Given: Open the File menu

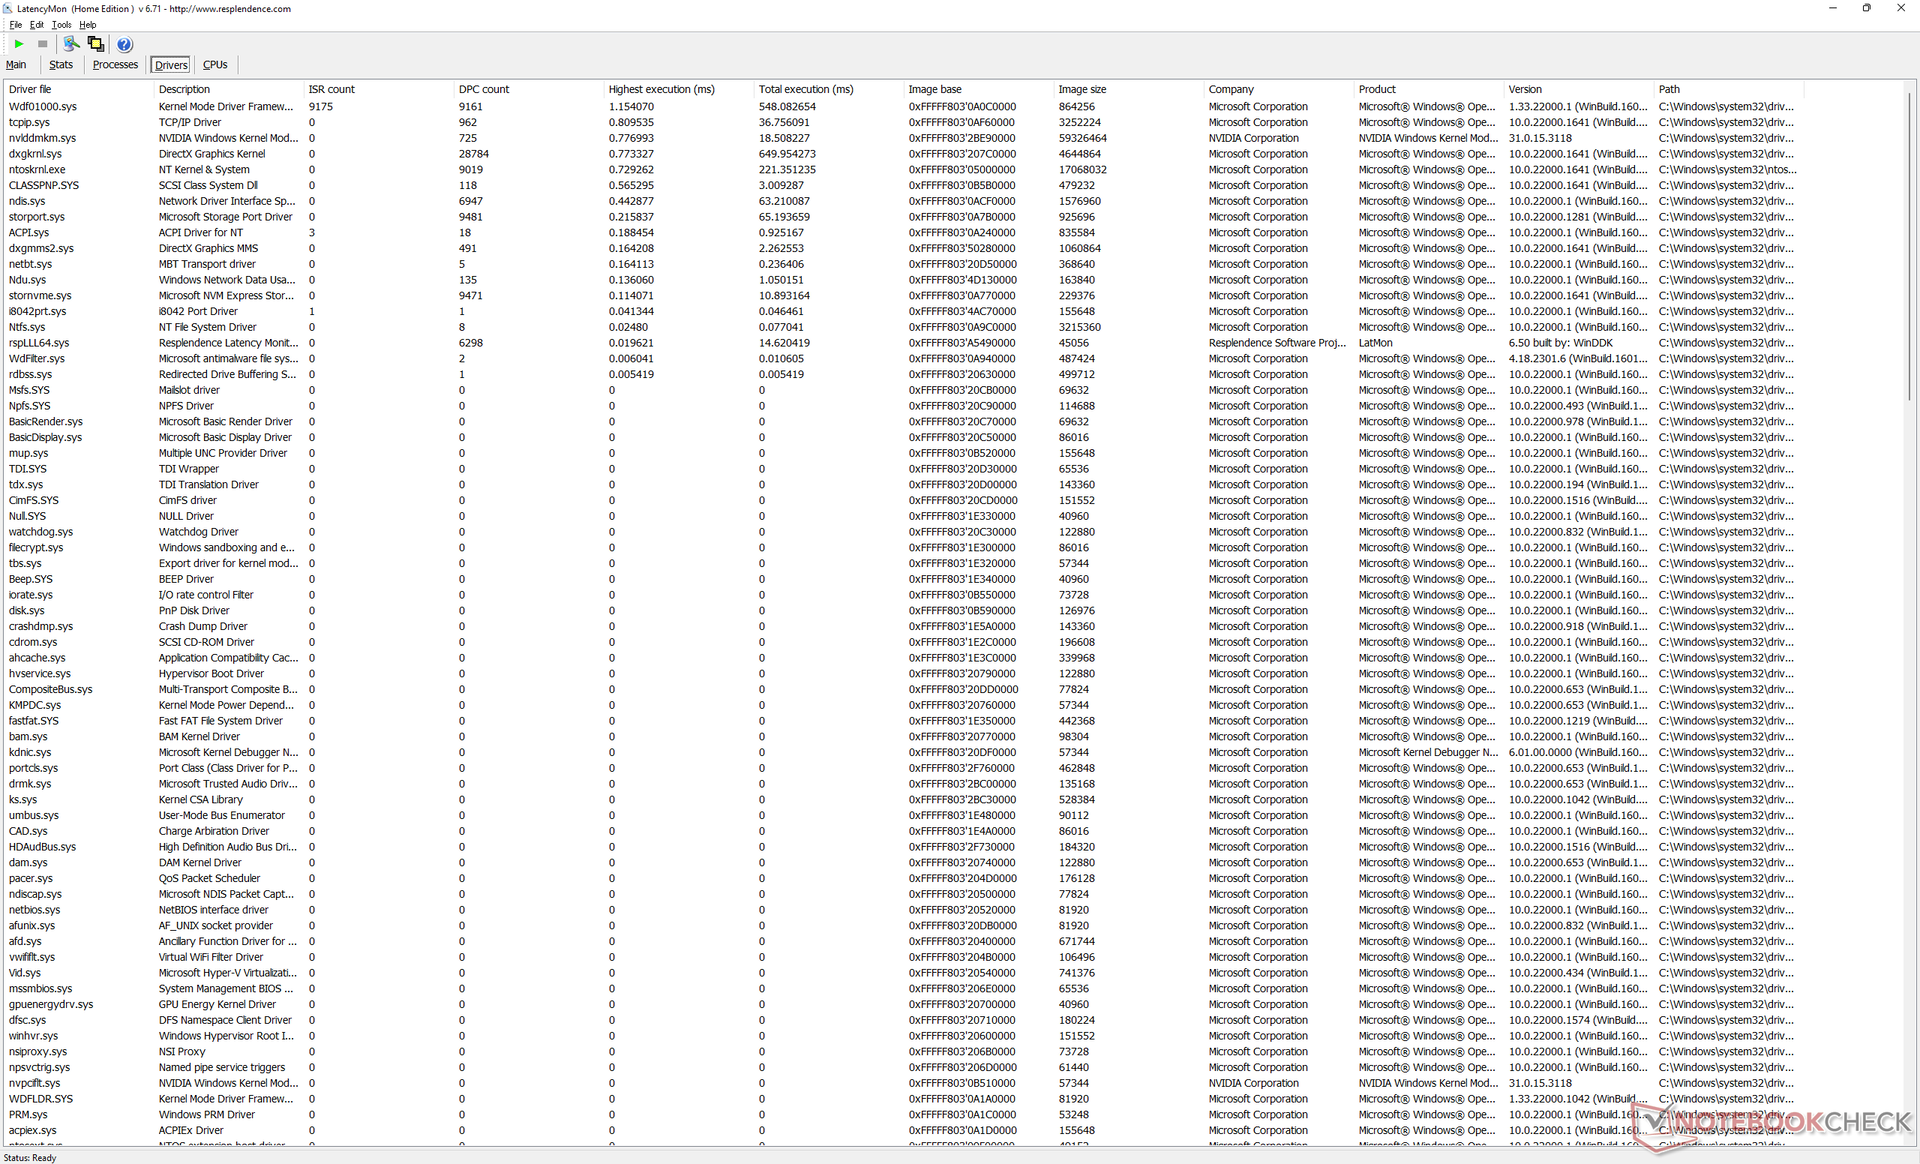Looking at the screenshot, I should pos(15,25).
